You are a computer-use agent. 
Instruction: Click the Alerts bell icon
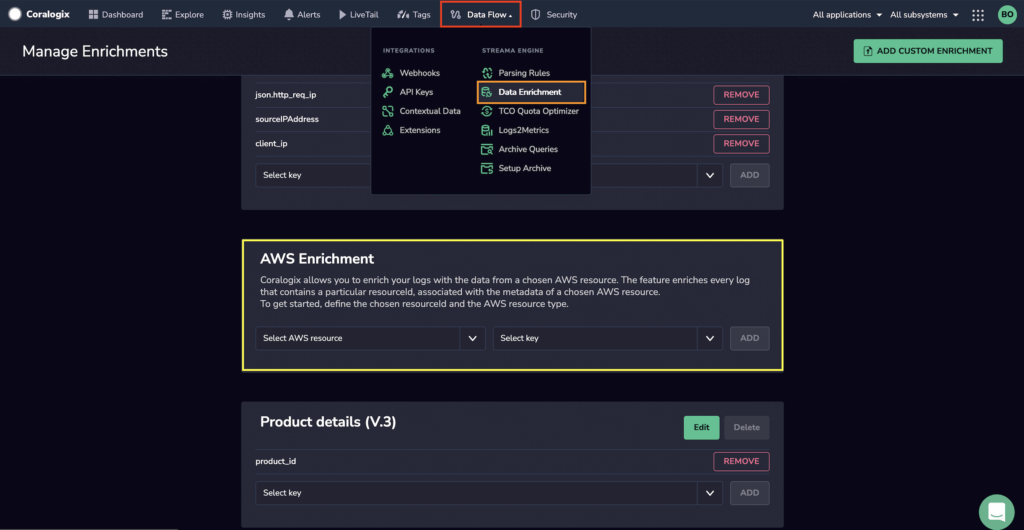(289, 14)
